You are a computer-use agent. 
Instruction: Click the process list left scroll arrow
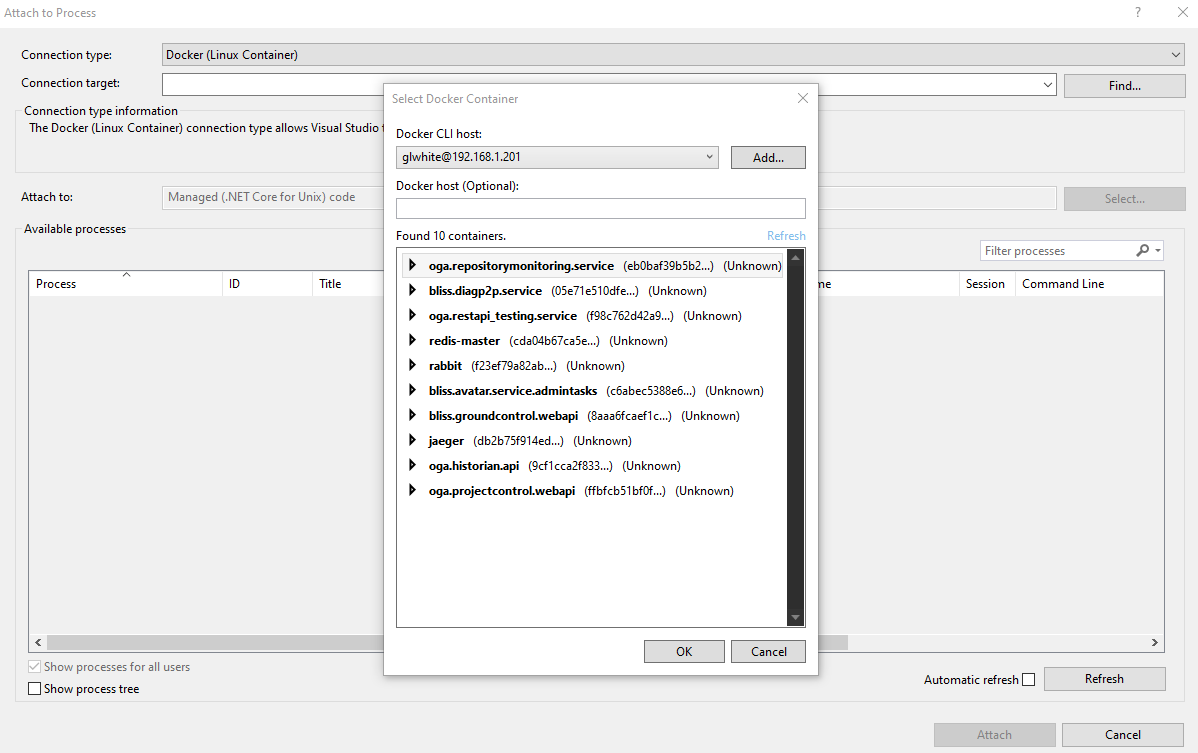click(38, 643)
